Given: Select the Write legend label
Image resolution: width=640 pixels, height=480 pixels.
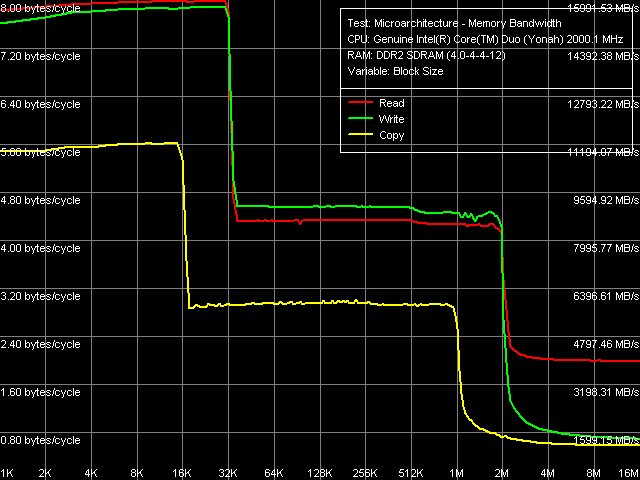Looking at the screenshot, I should coord(392,119).
